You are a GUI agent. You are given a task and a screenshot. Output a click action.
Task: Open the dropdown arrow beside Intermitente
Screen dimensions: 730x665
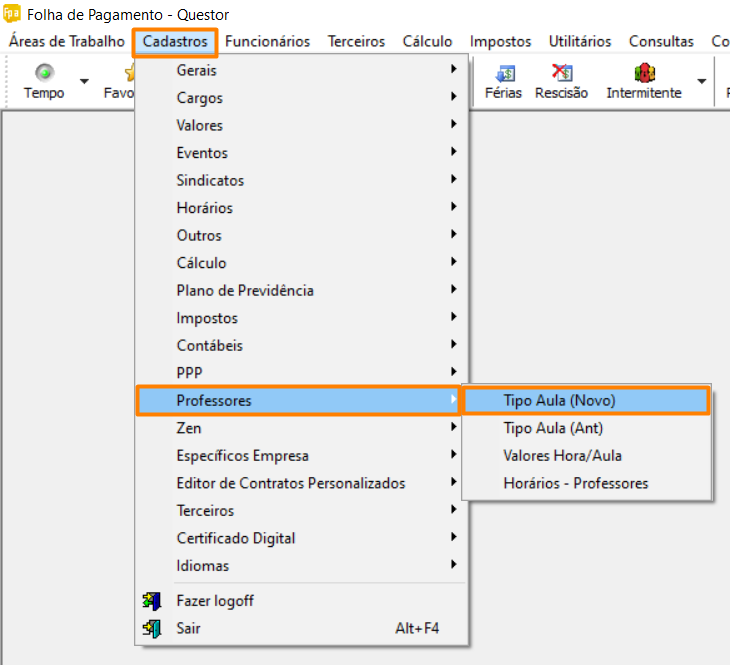pyautogui.click(x=701, y=81)
